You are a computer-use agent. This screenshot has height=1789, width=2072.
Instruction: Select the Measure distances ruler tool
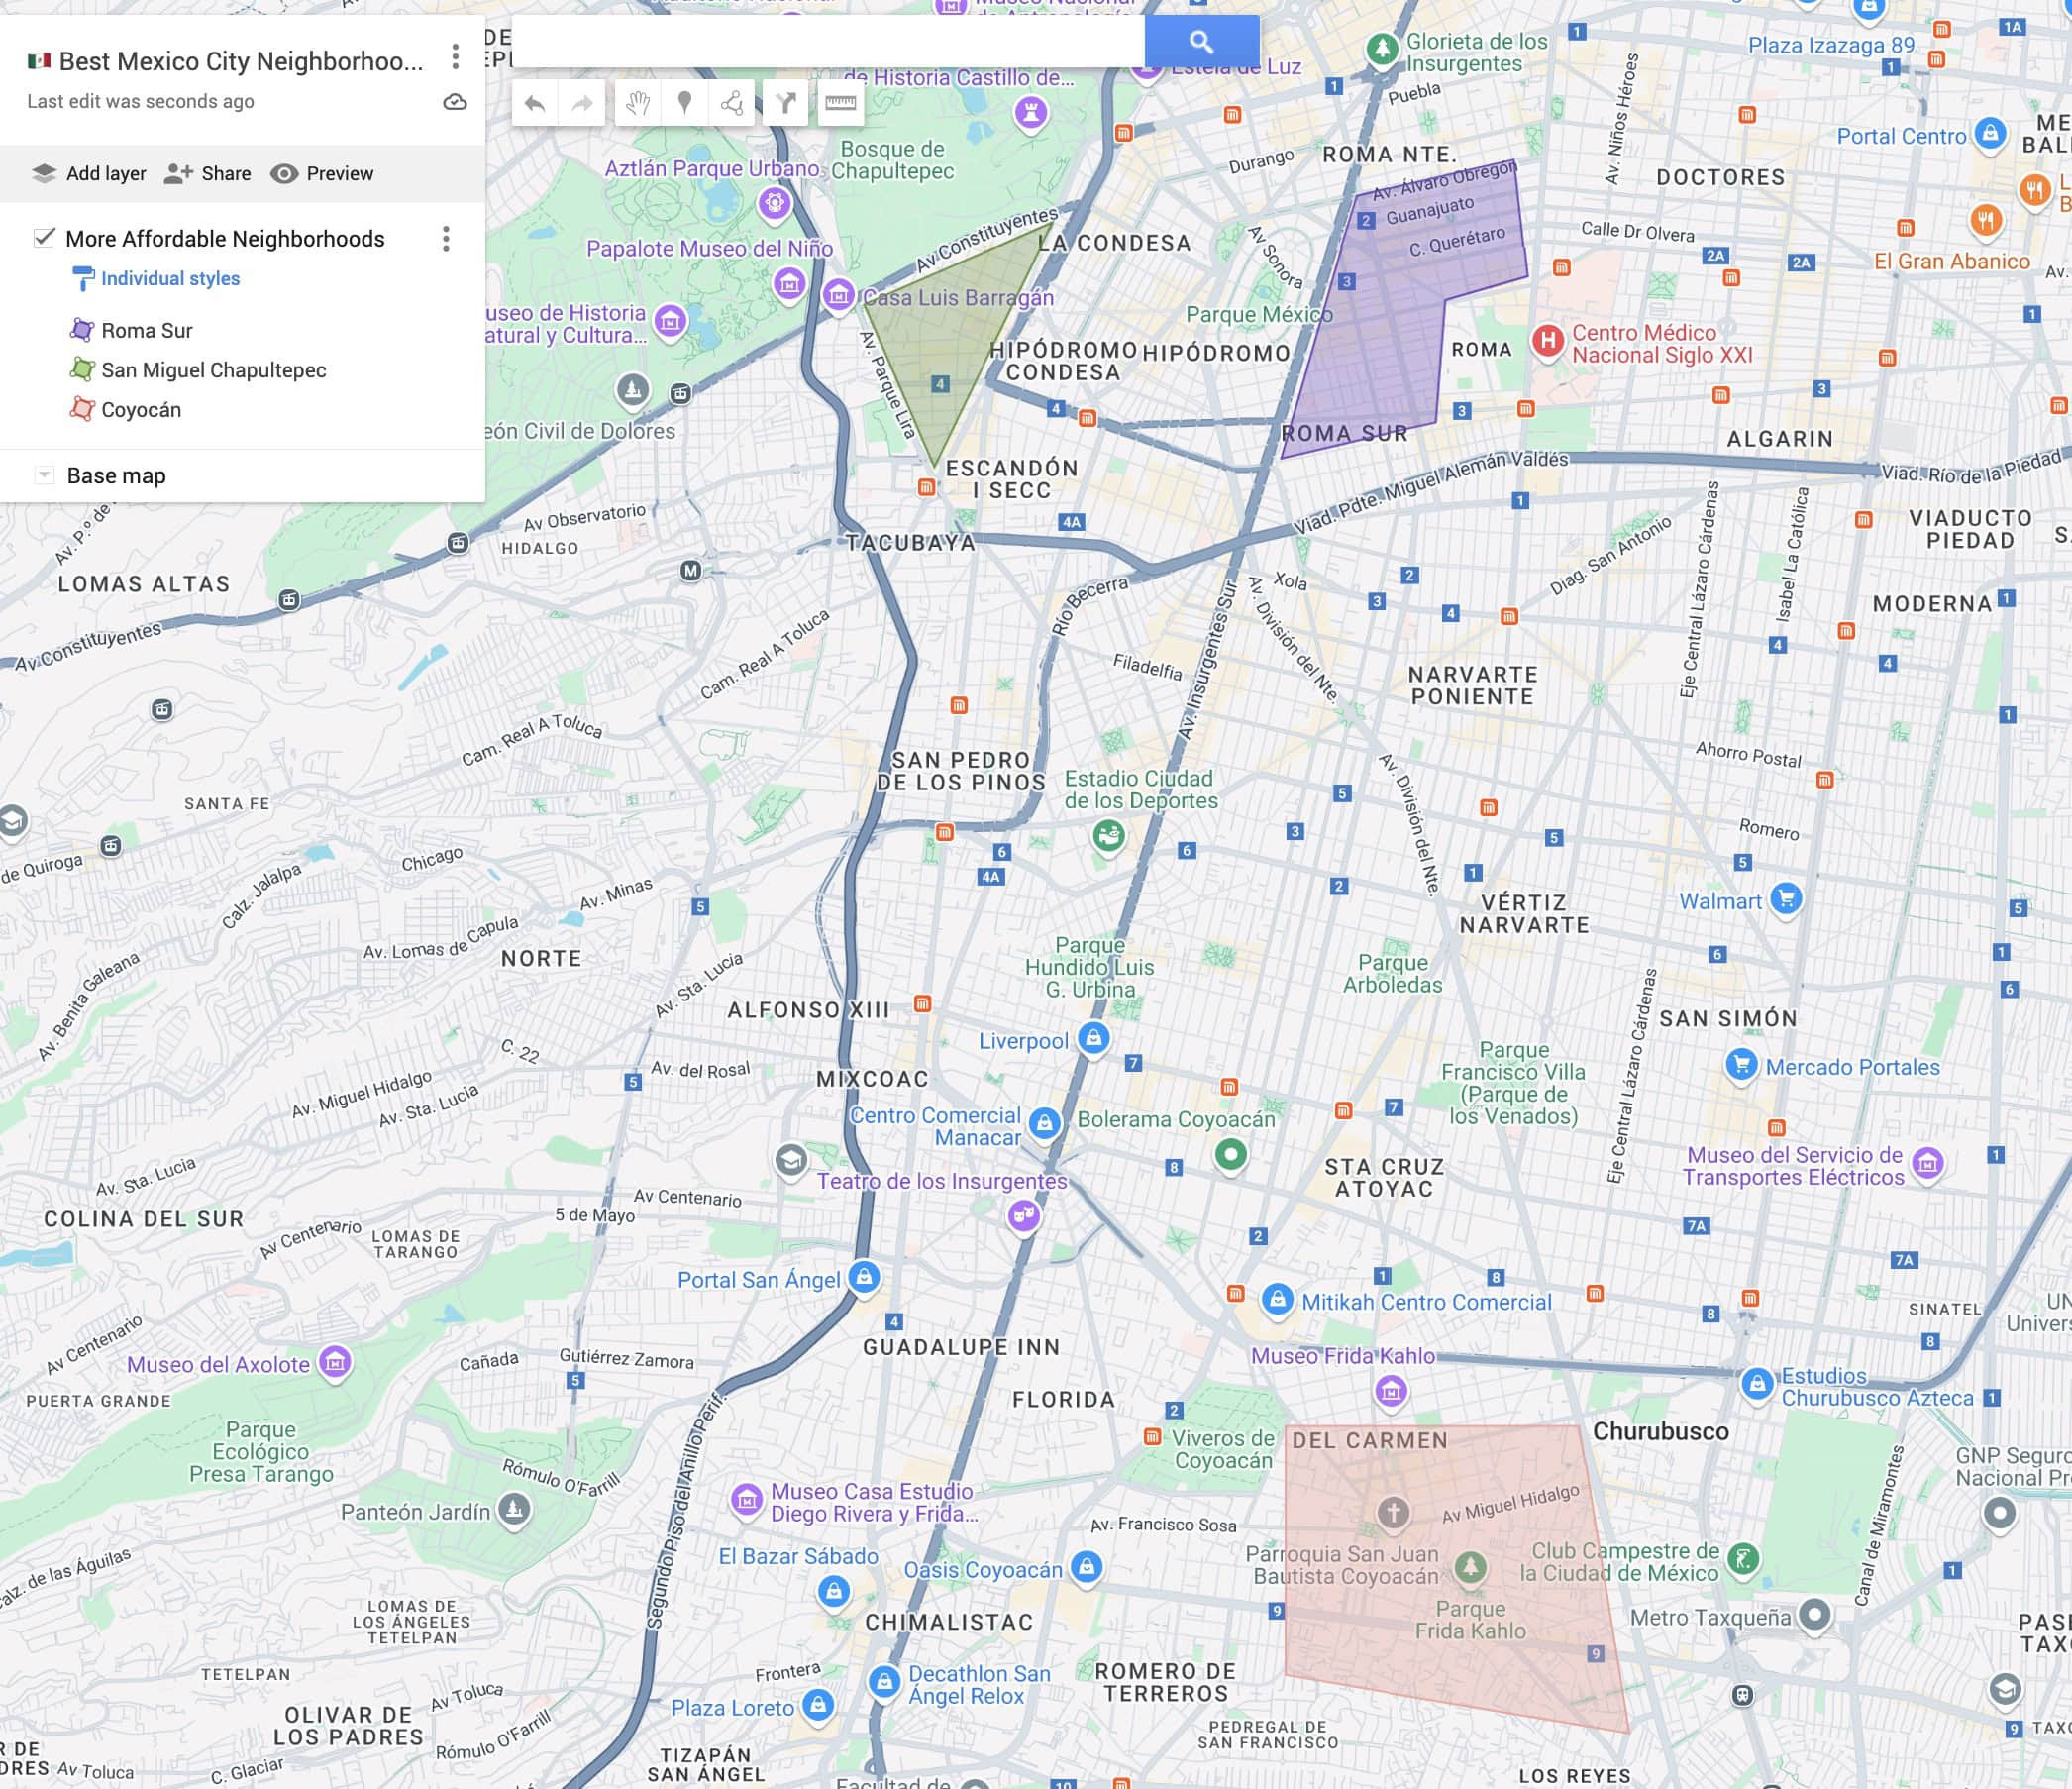(x=840, y=103)
